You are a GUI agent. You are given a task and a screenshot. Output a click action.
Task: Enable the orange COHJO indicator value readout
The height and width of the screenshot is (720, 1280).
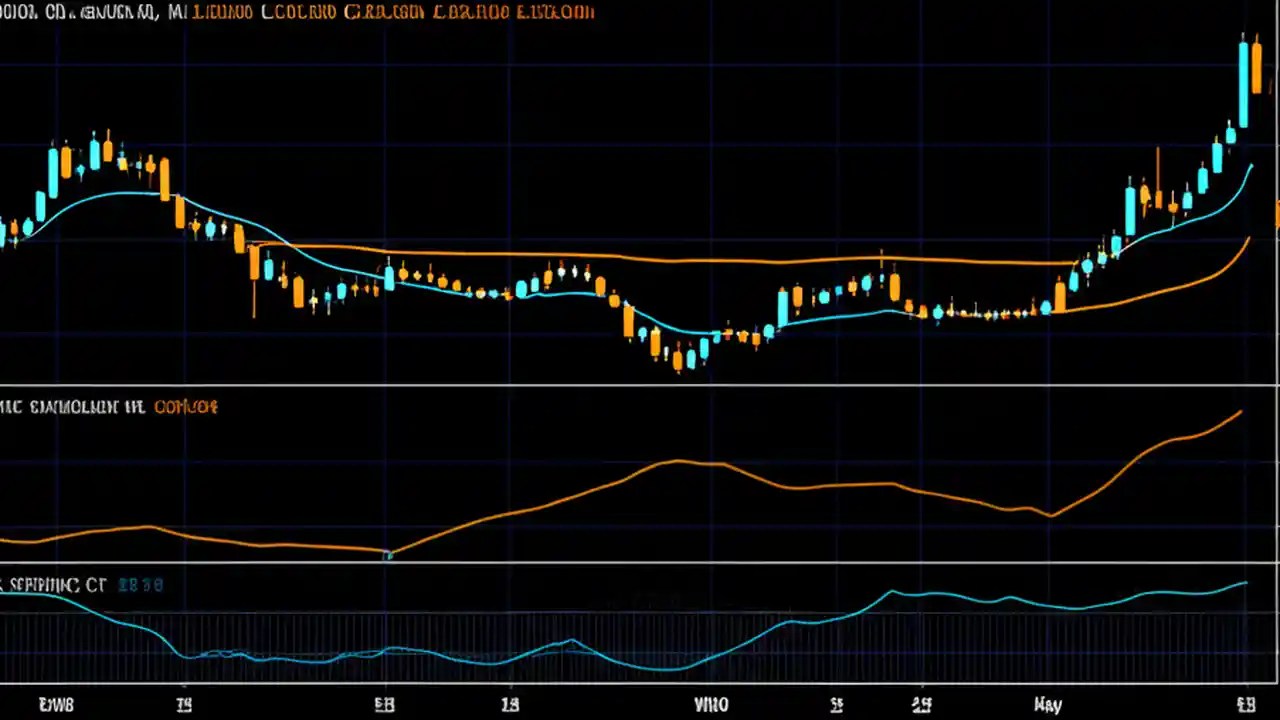coord(185,407)
